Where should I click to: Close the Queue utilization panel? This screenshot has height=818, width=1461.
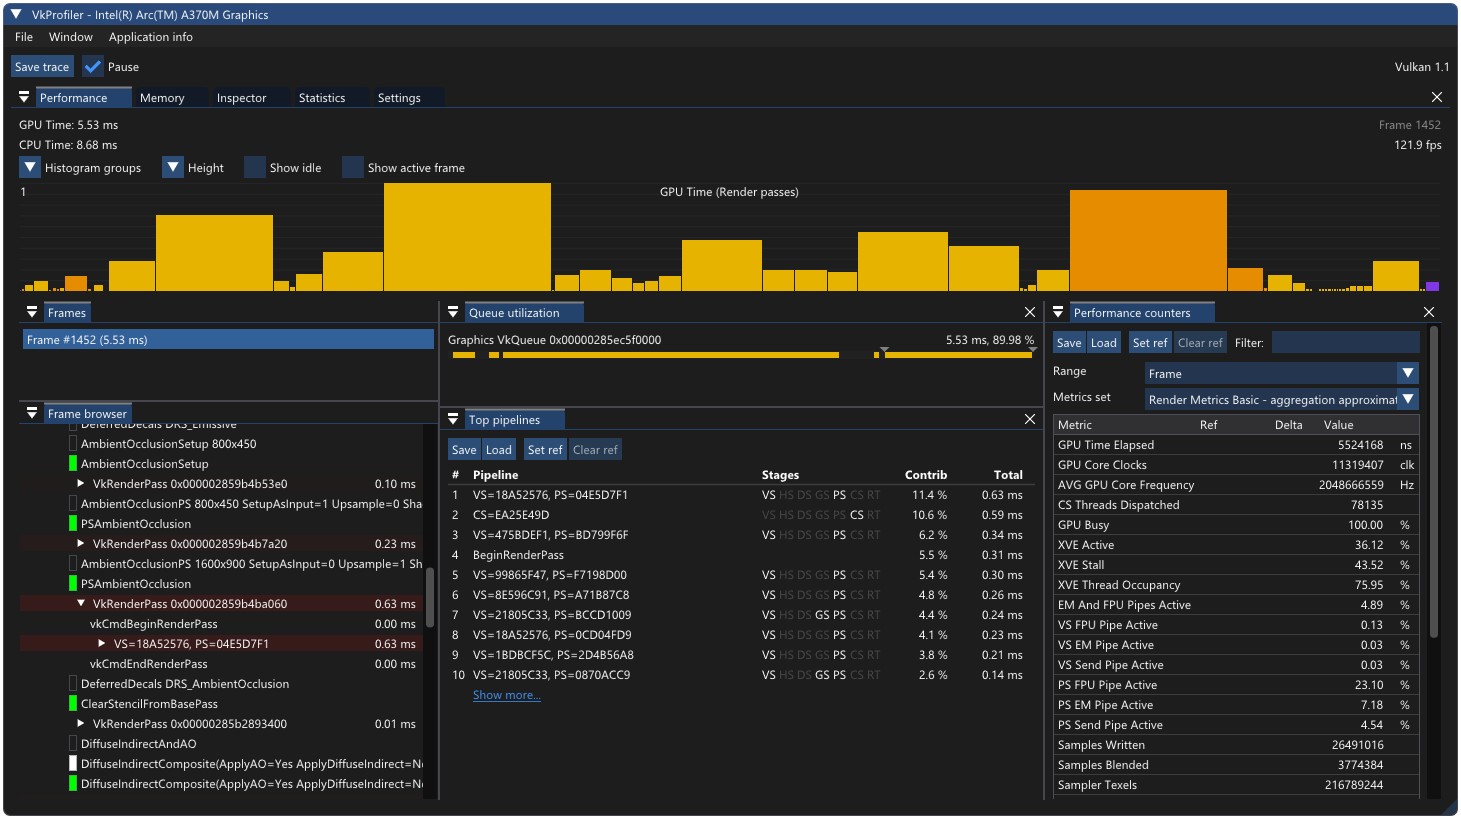click(x=1030, y=313)
